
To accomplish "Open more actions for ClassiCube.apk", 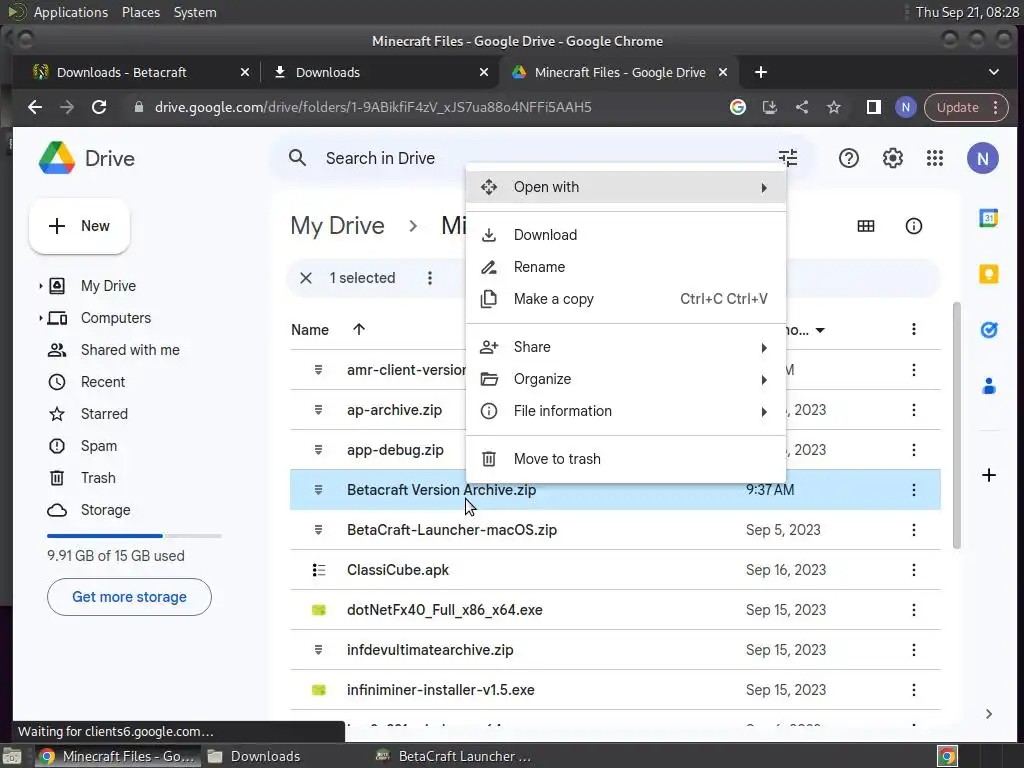I will pyautogui.click(x=913, y=570).
